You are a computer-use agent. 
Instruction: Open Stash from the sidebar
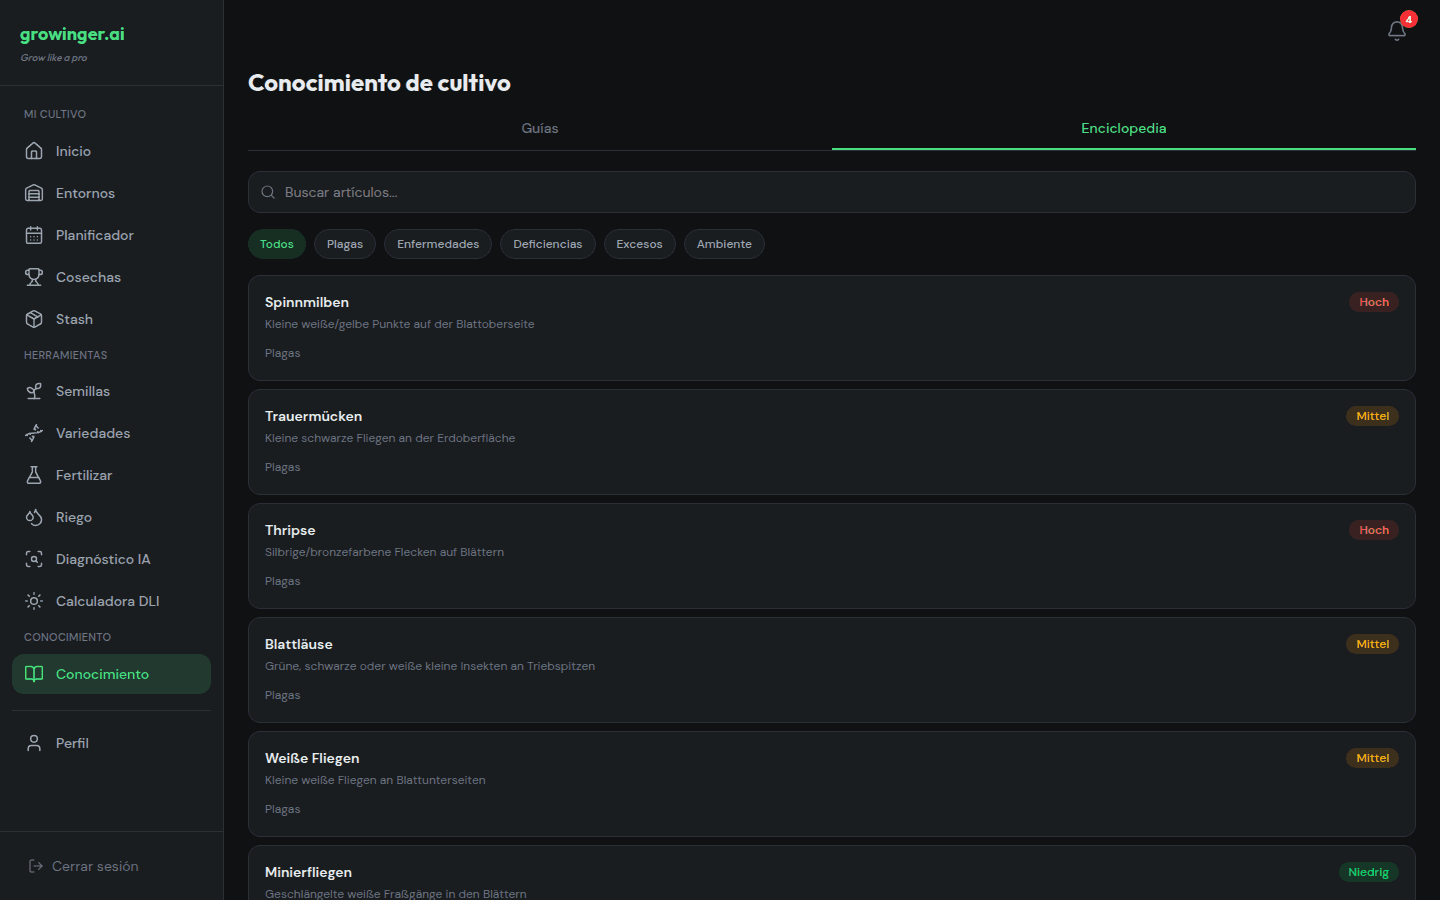point(111,319)
